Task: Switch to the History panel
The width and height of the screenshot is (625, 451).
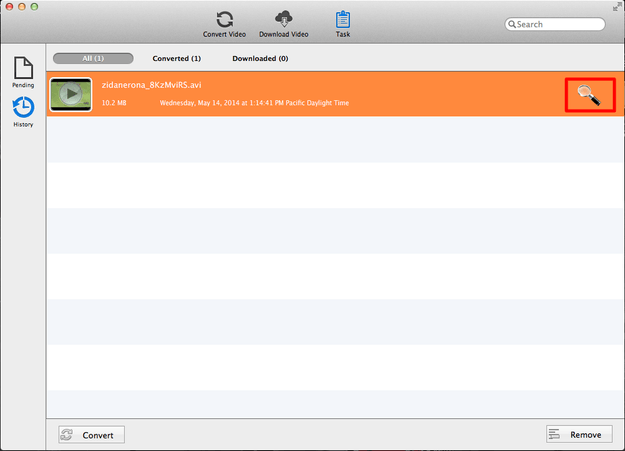Action: (23, 112)
